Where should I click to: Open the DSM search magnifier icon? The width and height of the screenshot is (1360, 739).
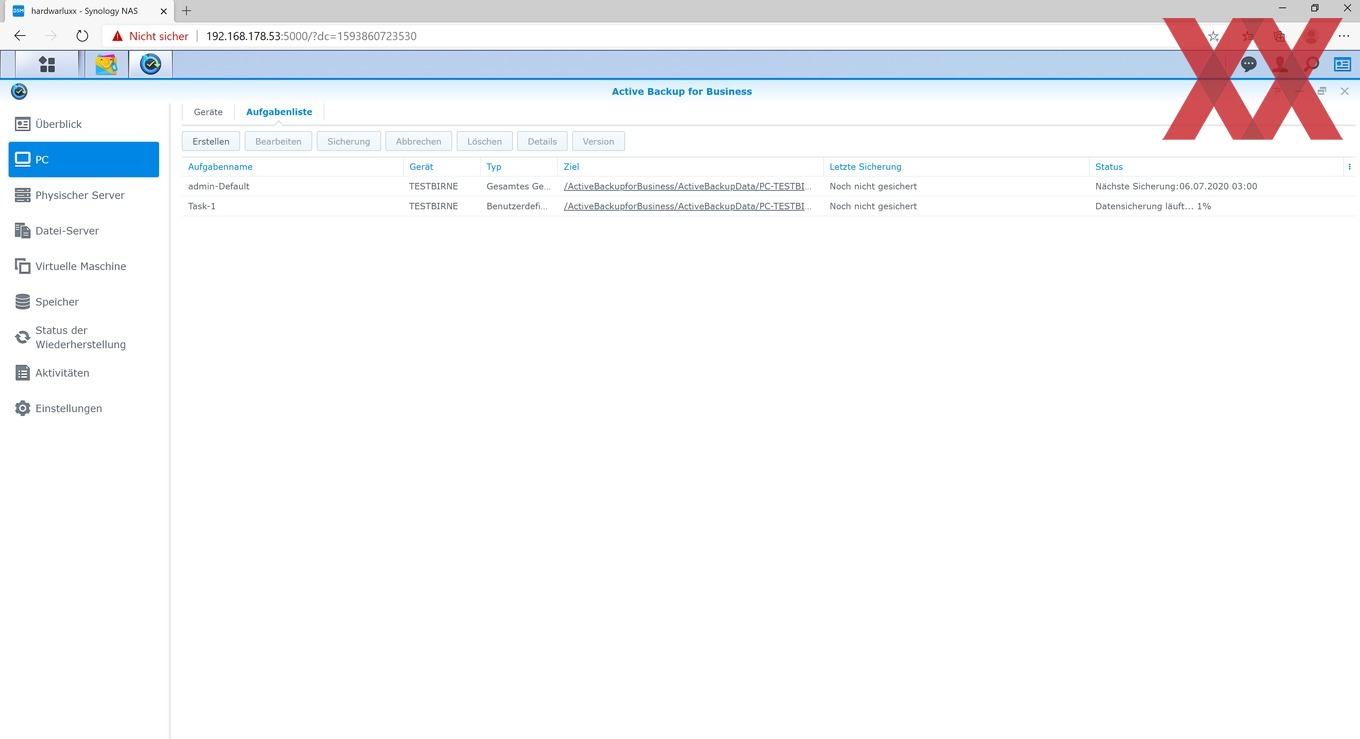[1312, 65]
